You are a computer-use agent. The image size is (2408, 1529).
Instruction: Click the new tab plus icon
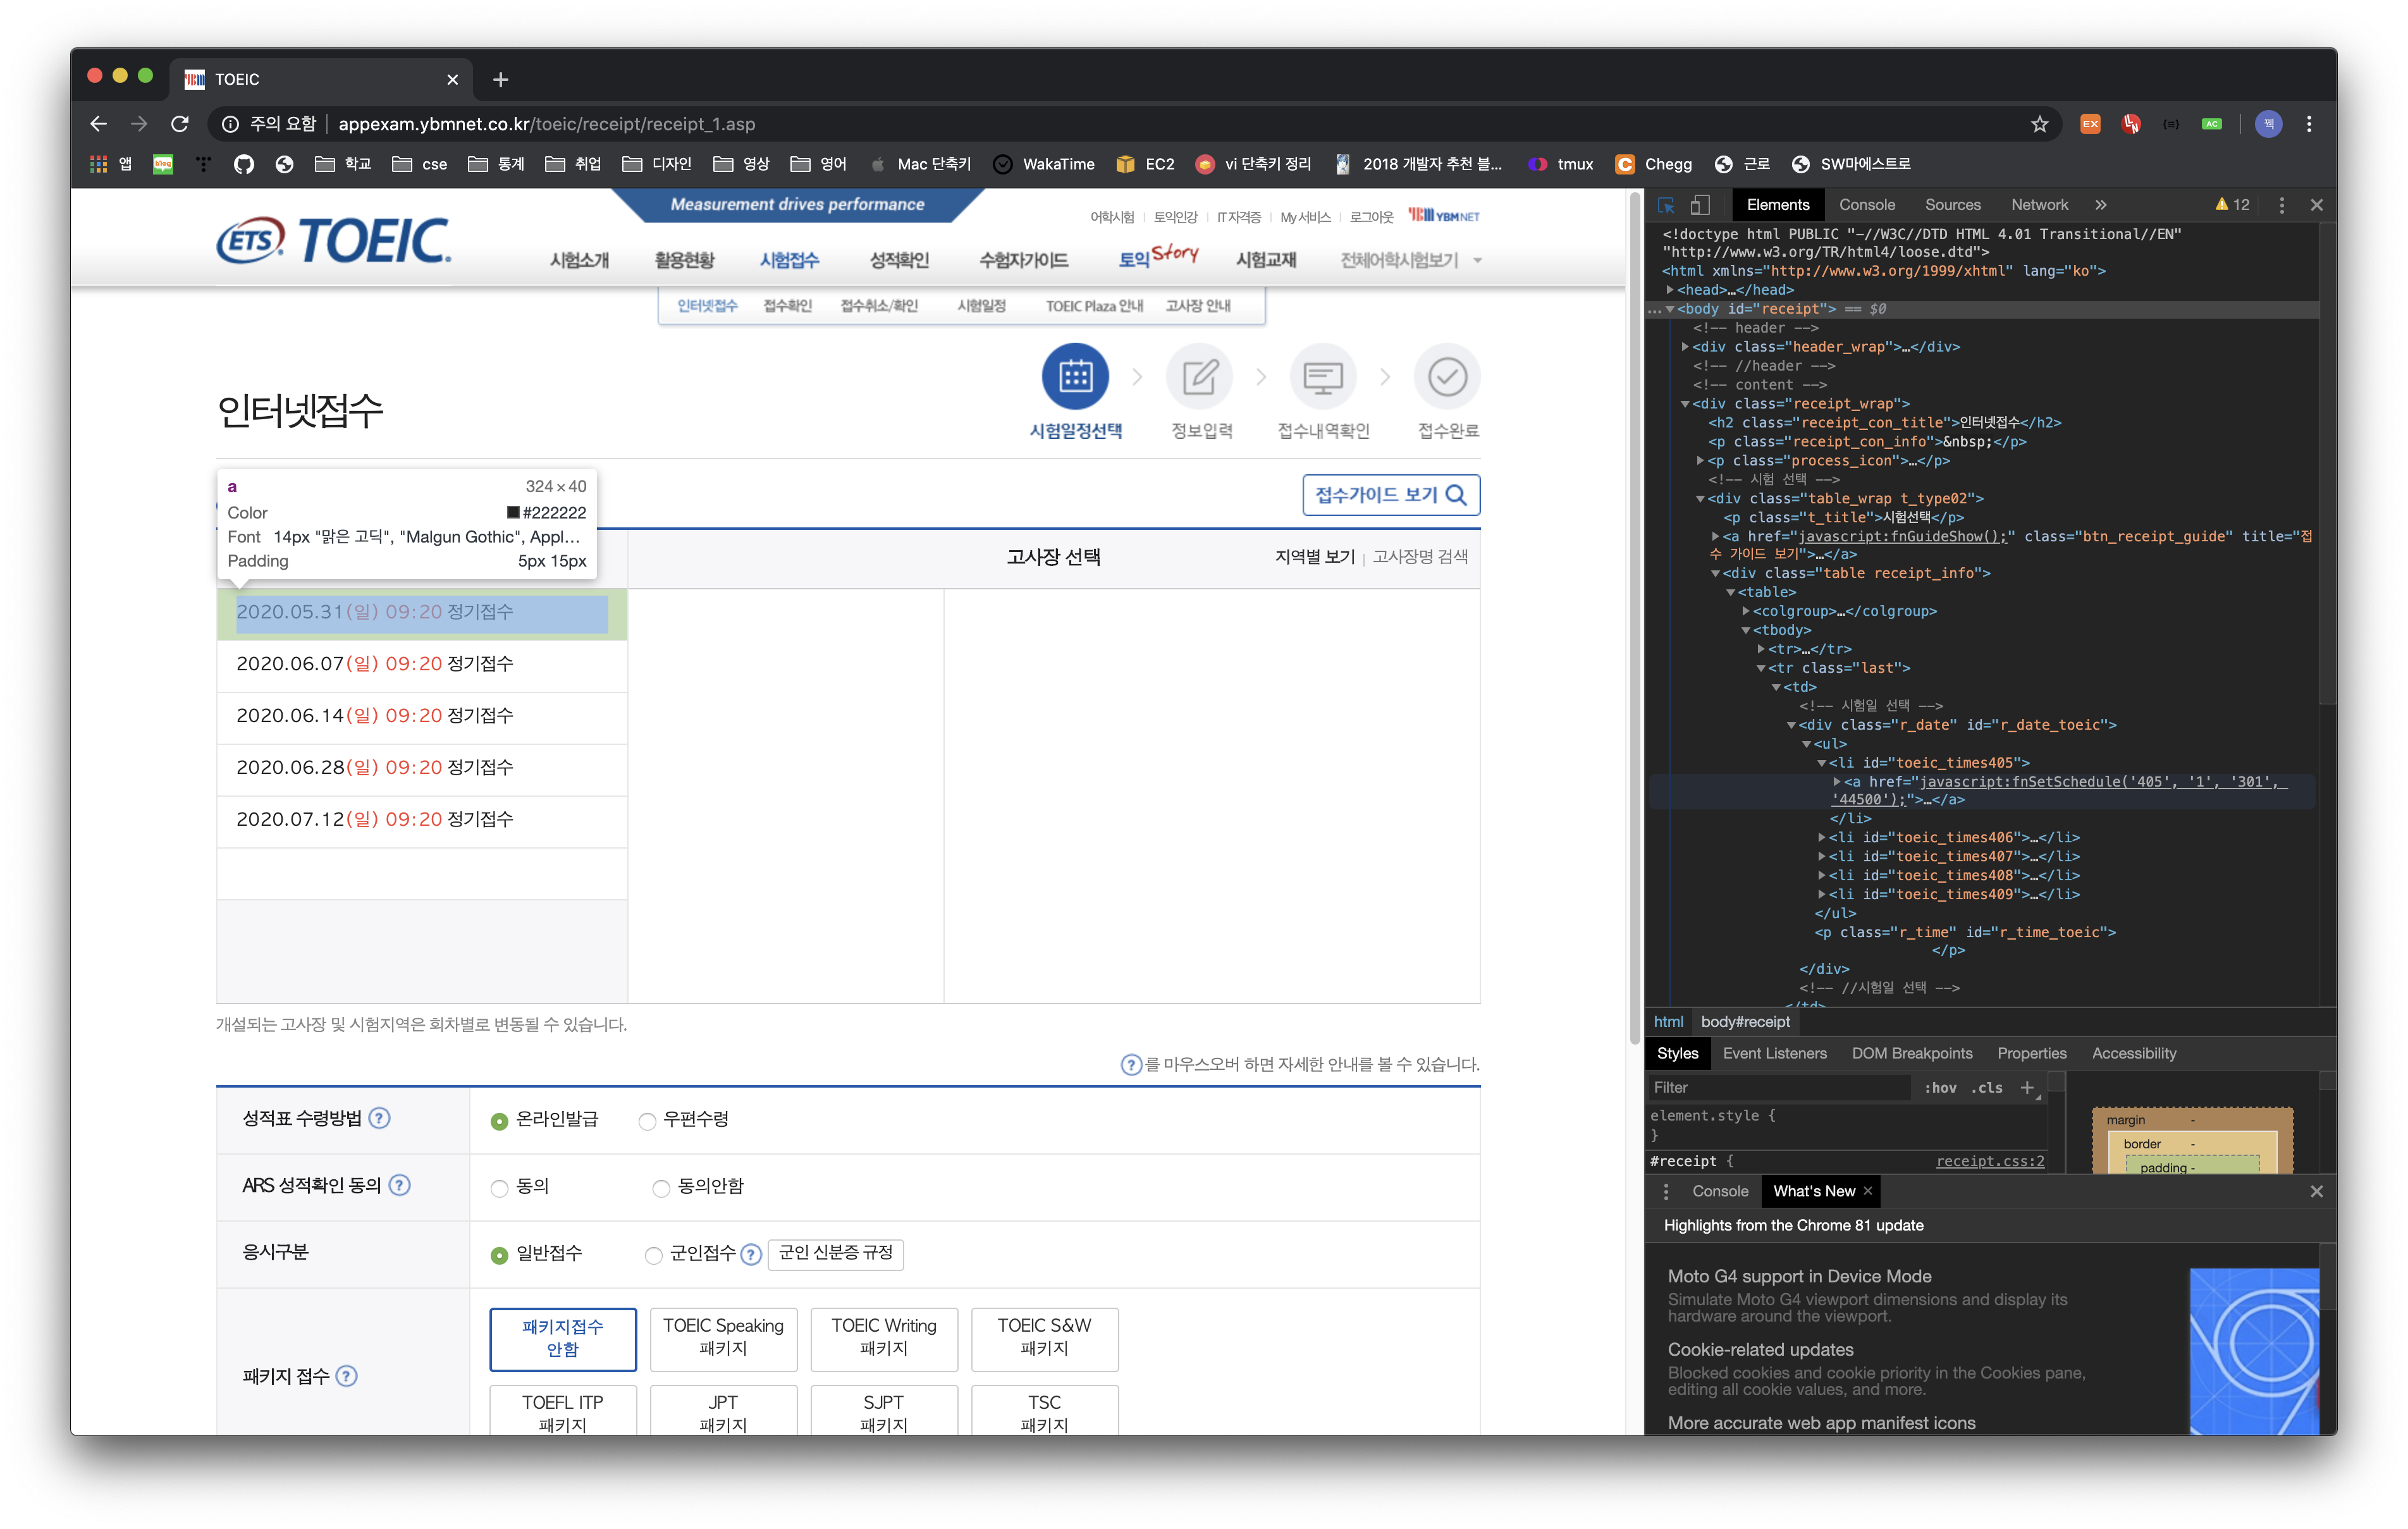[501, 79]
